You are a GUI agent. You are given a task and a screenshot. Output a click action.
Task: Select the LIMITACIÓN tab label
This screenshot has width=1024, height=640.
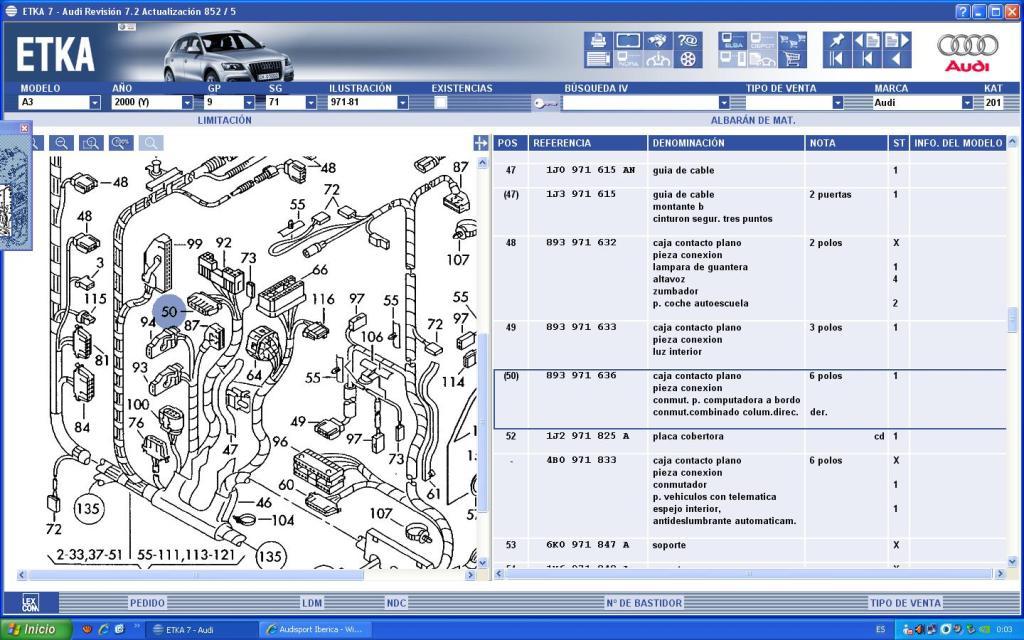click(x=225, y=120)
